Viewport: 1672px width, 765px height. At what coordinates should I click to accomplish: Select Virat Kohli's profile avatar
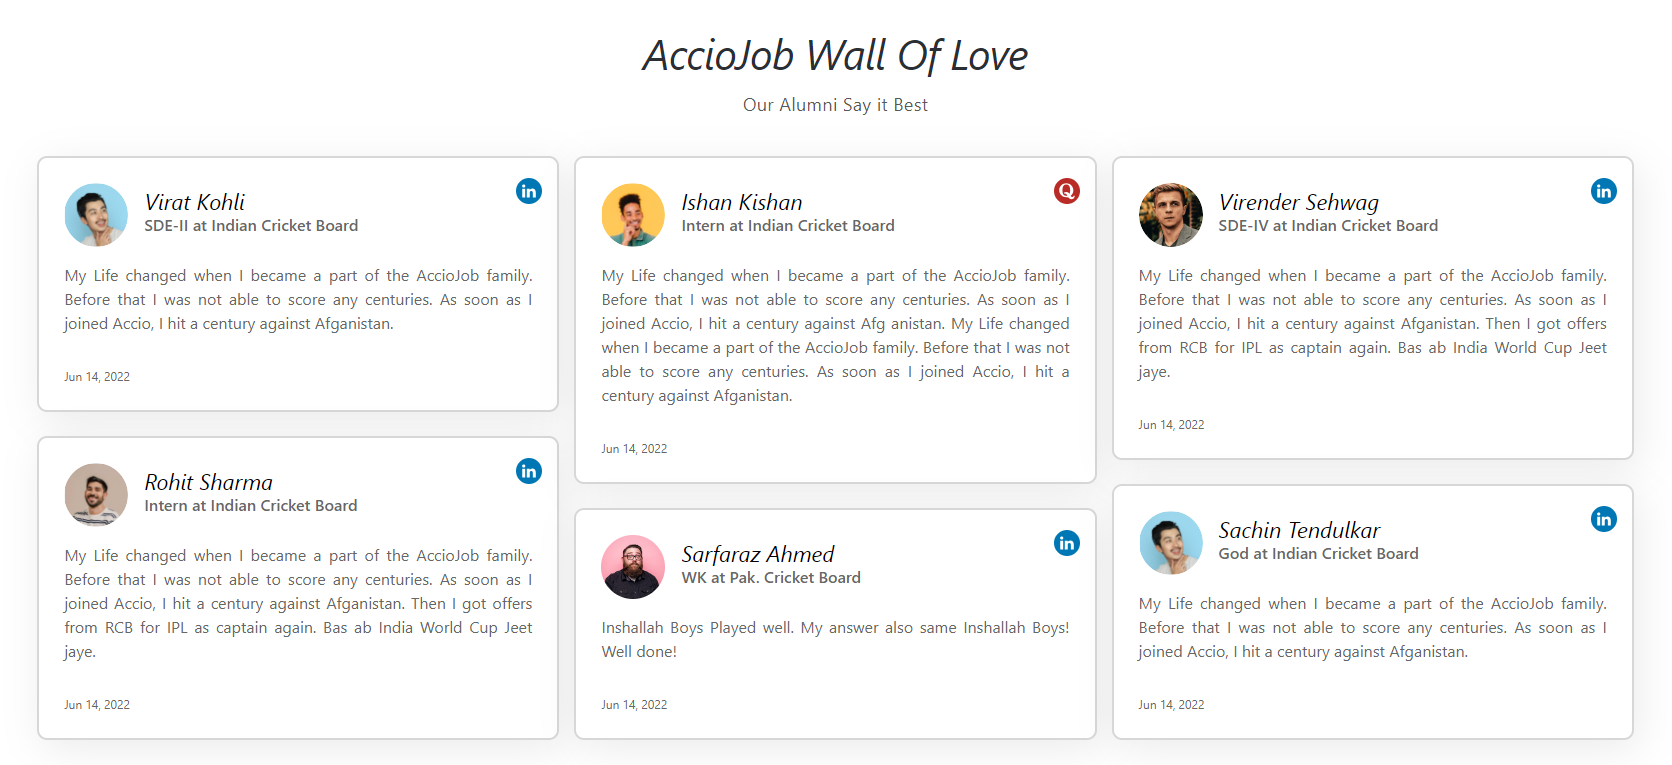(x=96, y=214)
